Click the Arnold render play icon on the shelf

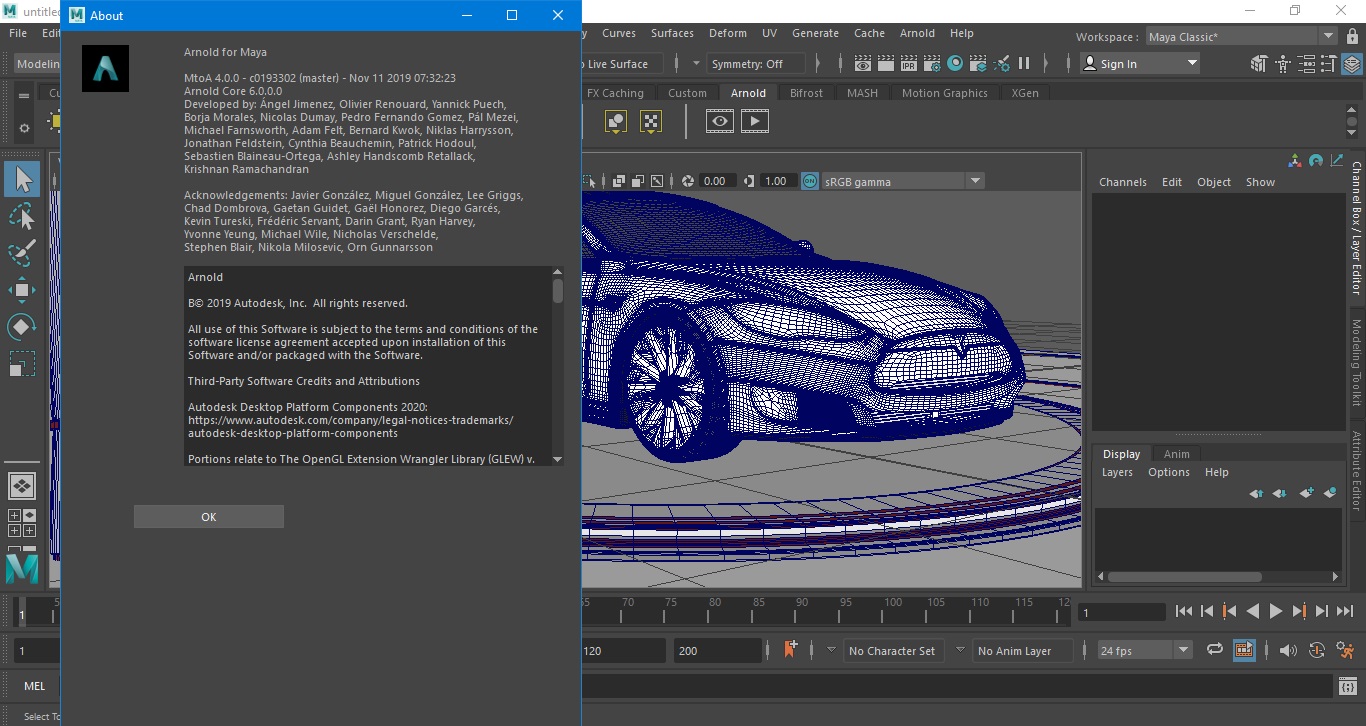754,122
